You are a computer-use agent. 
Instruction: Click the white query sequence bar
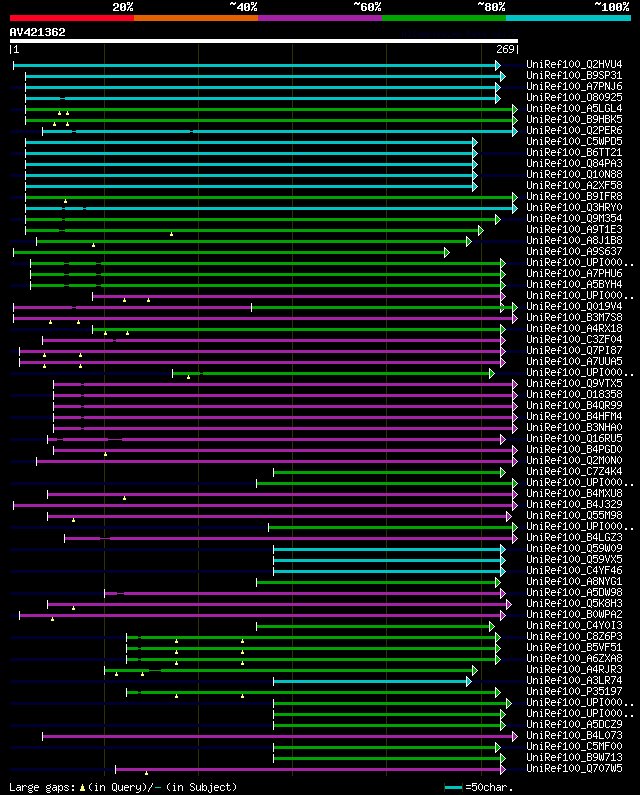[x=264, y=41]
